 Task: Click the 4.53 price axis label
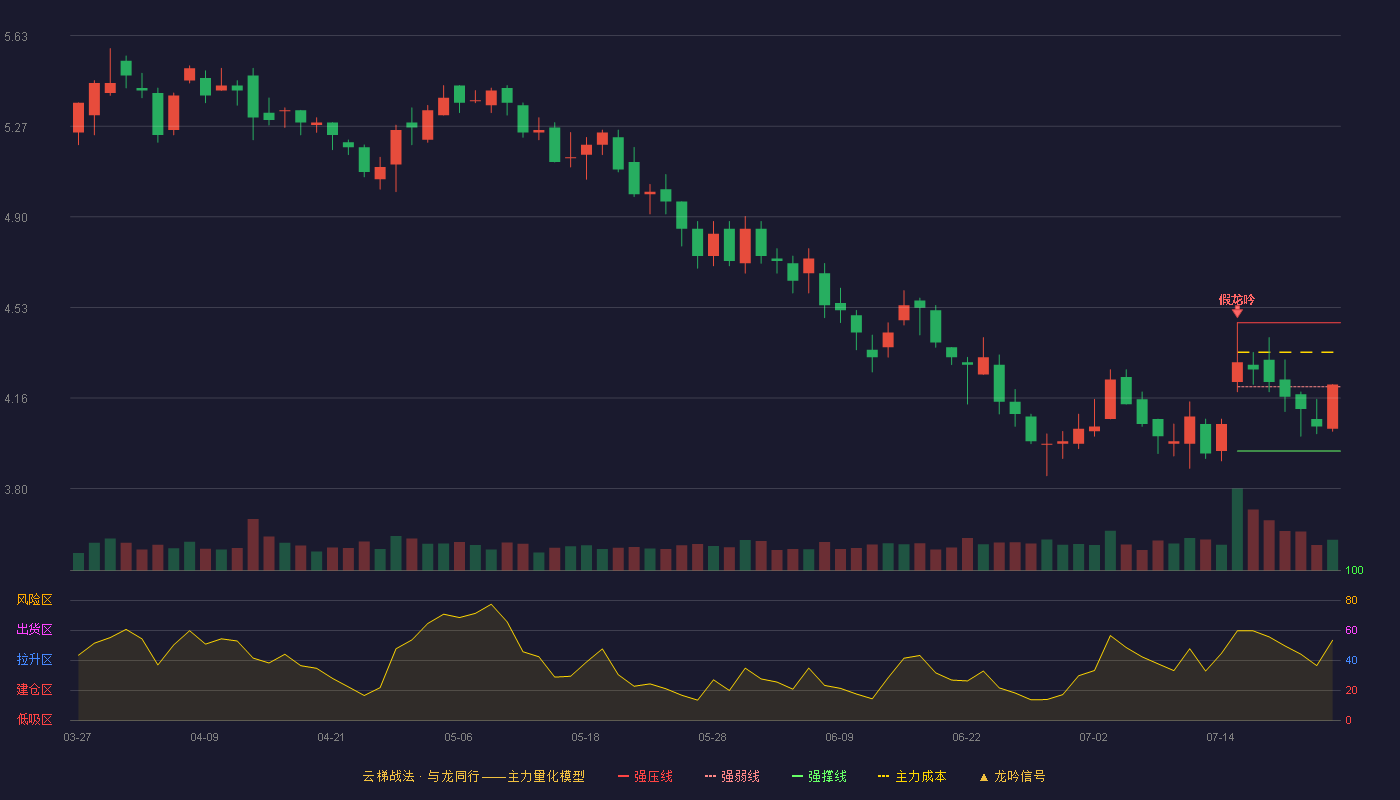pyautogui.click(x=16, y=309)
